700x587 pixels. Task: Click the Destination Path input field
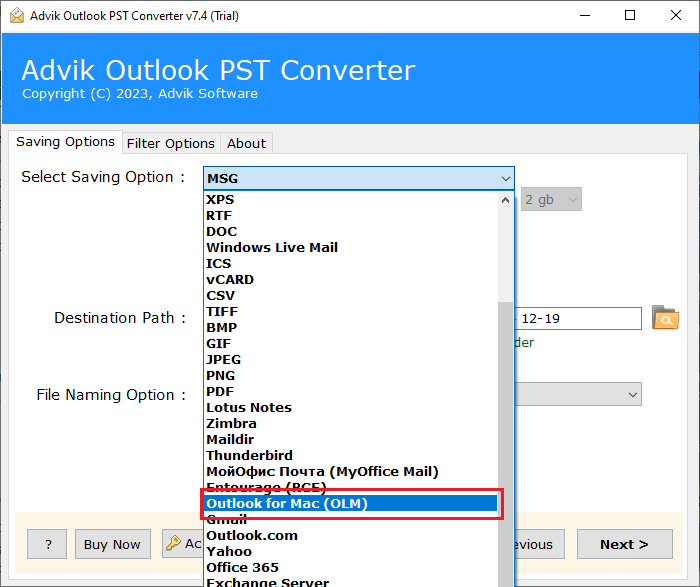578,318
